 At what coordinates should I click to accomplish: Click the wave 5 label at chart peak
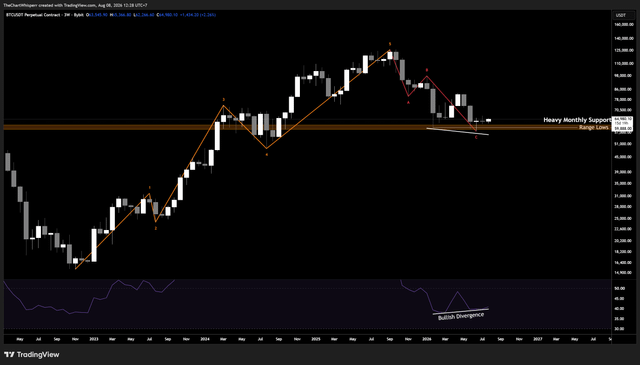point(390,44)
